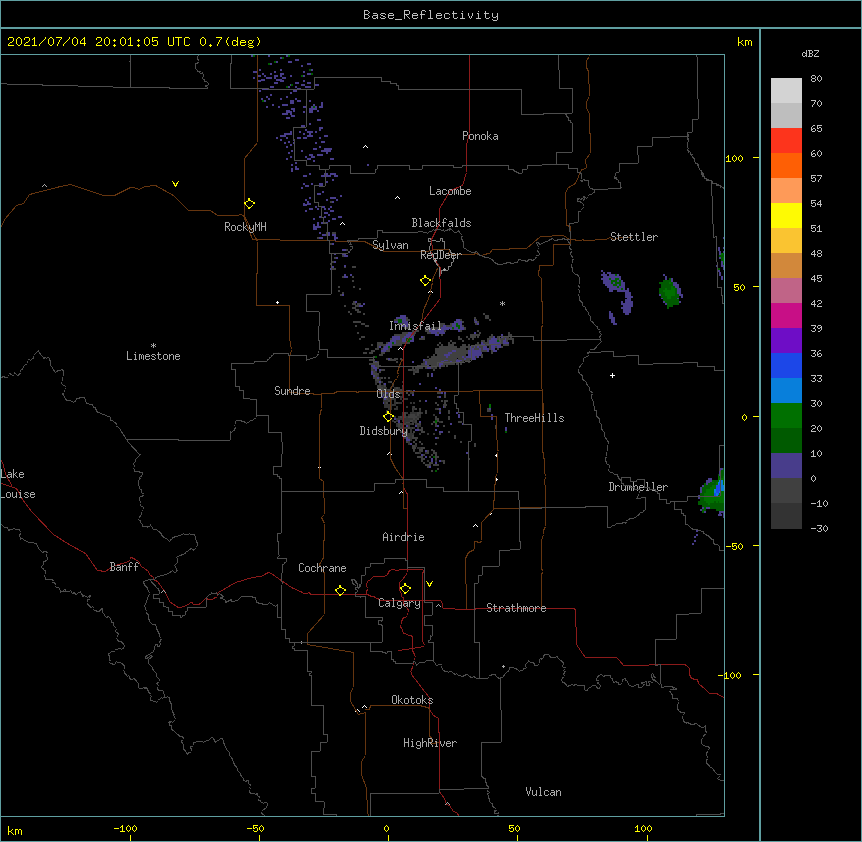Click the Louise label at the left edge
Screen dimensions: 862x842
[18, 494]
